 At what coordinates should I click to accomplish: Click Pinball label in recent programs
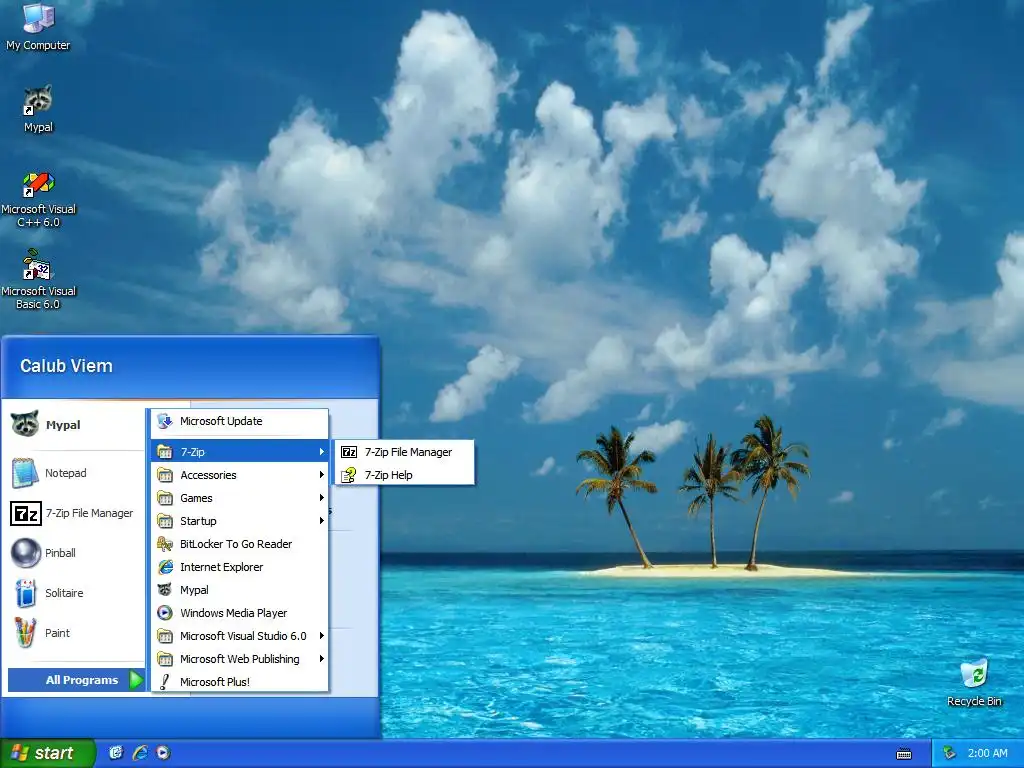tap(60, 552)
